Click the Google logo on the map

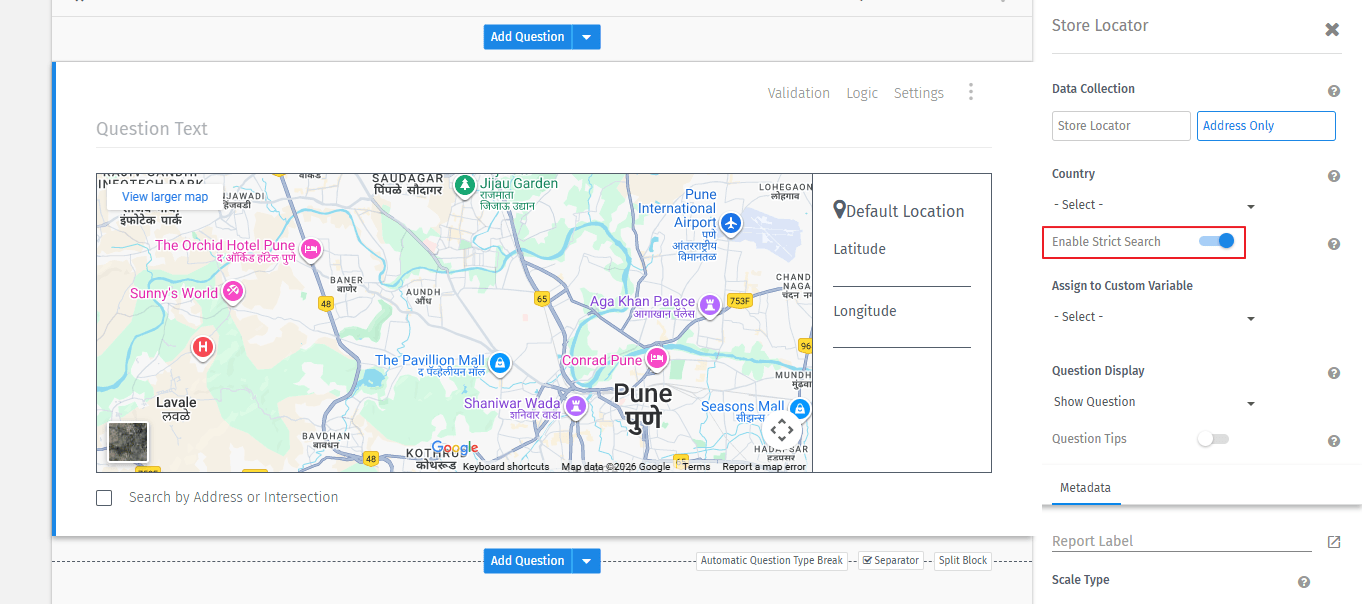click(x=455, y=448)
